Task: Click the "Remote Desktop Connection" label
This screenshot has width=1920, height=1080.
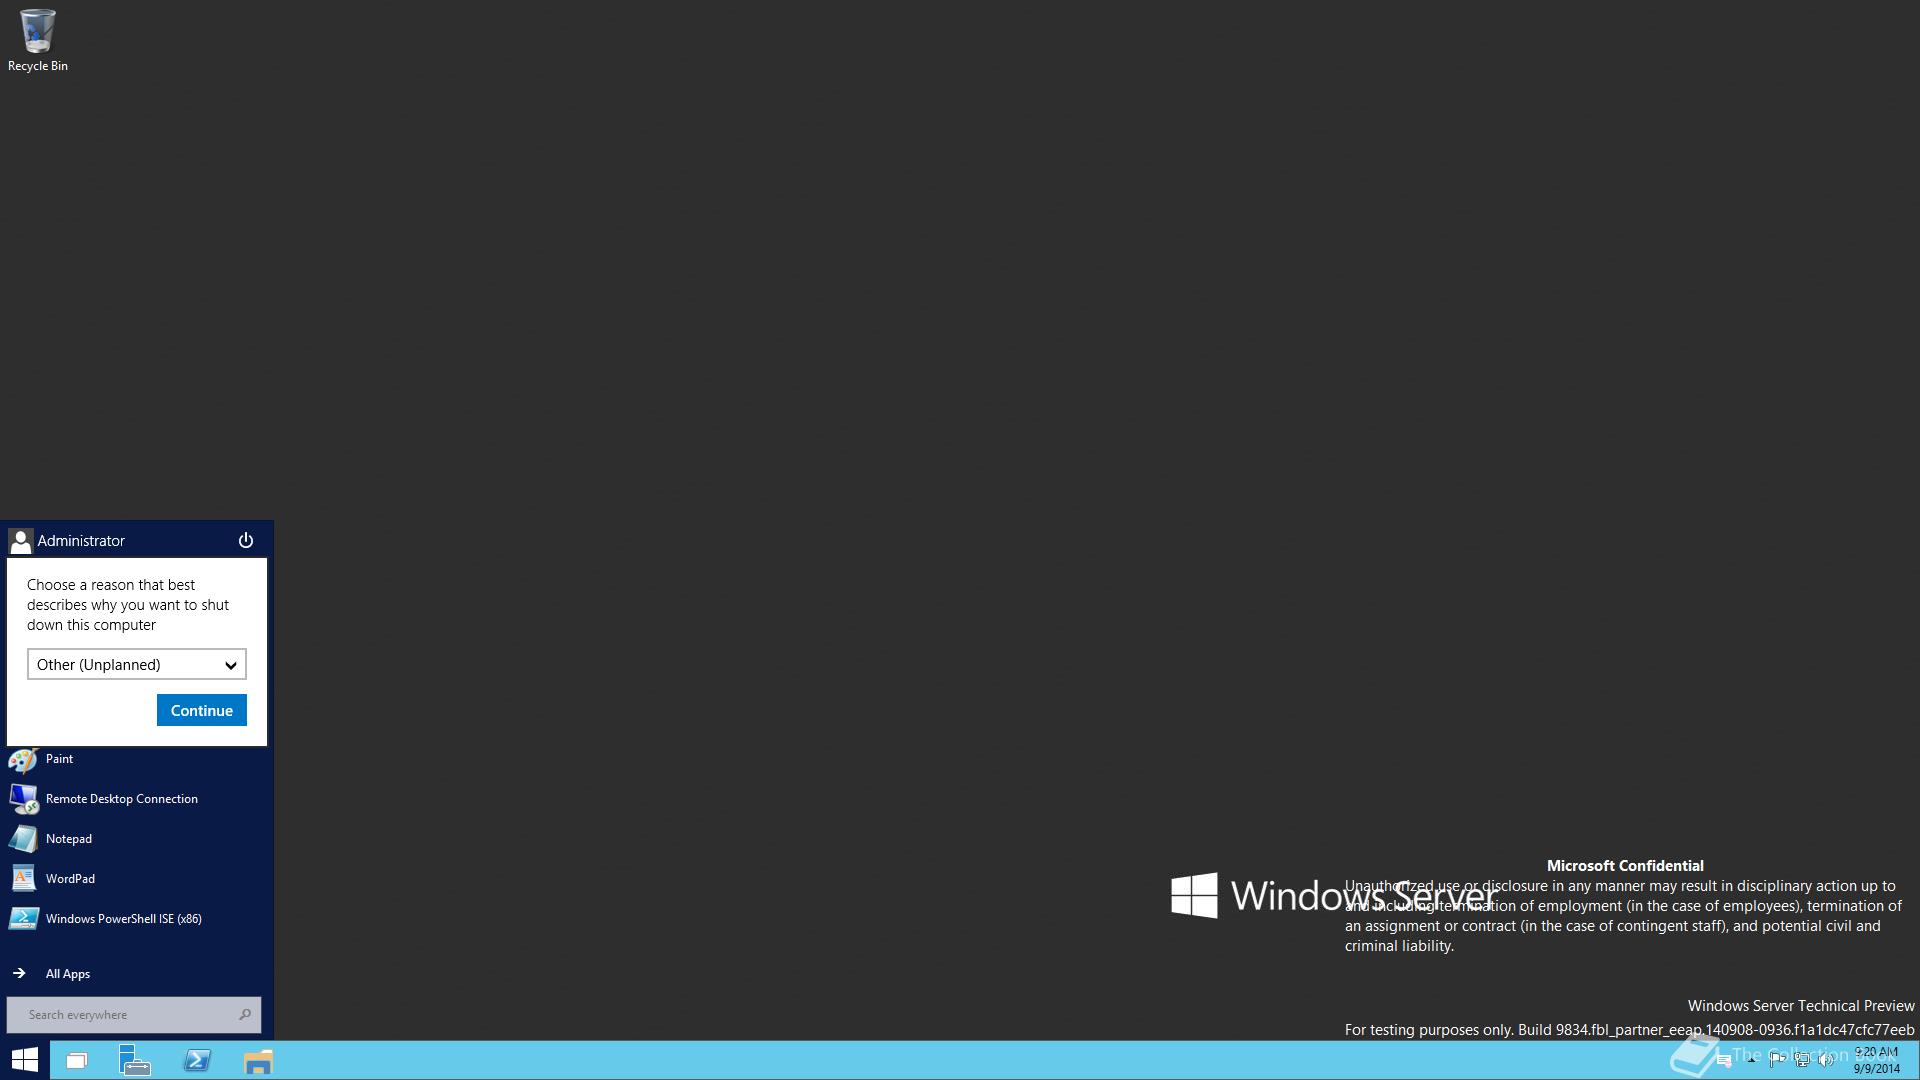Action: coord(122,798)
